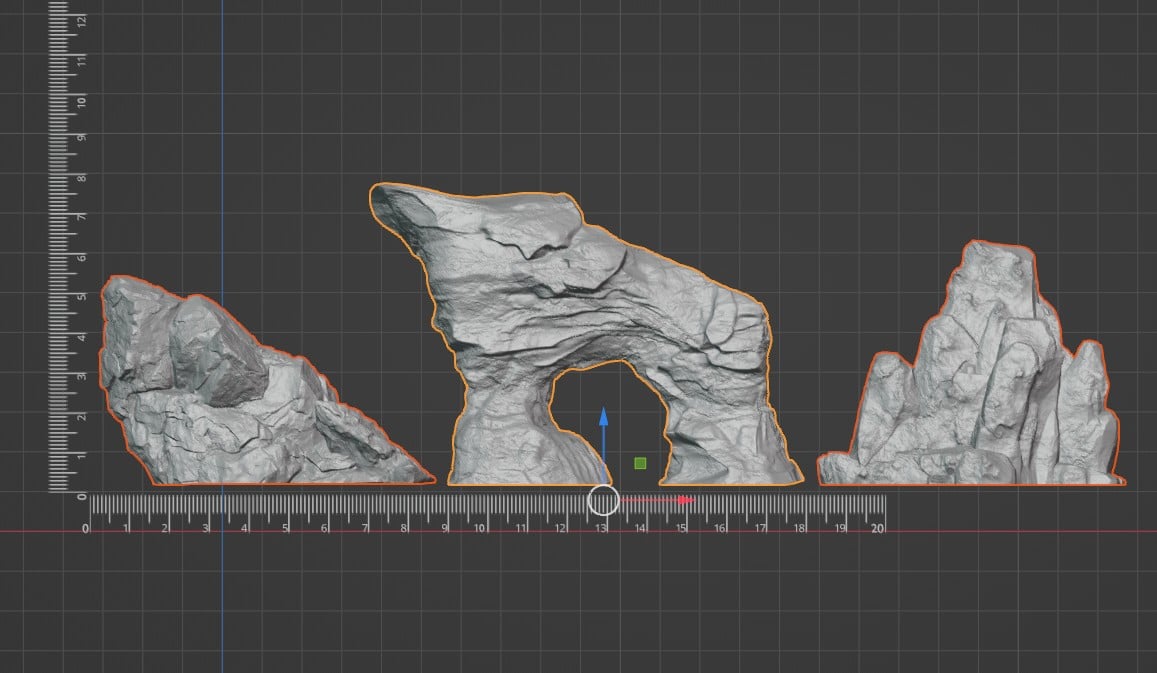Click the 10 mark on horizontal ruler
1157x673 pixels.
click(480, 528)
